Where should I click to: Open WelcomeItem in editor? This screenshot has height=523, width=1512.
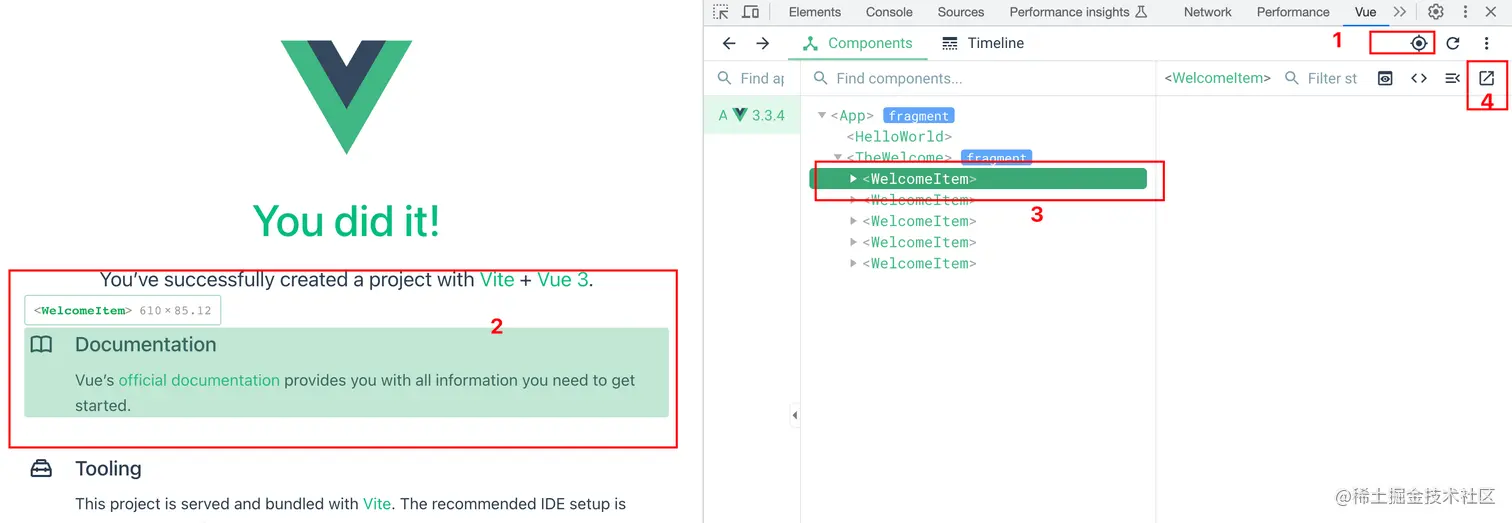point(1487,78)
